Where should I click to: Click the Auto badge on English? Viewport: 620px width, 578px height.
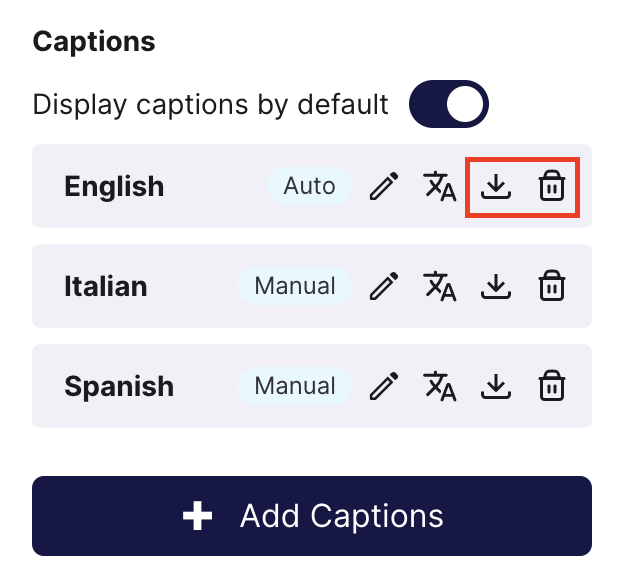pyautogui.click(x=310, y=186)
